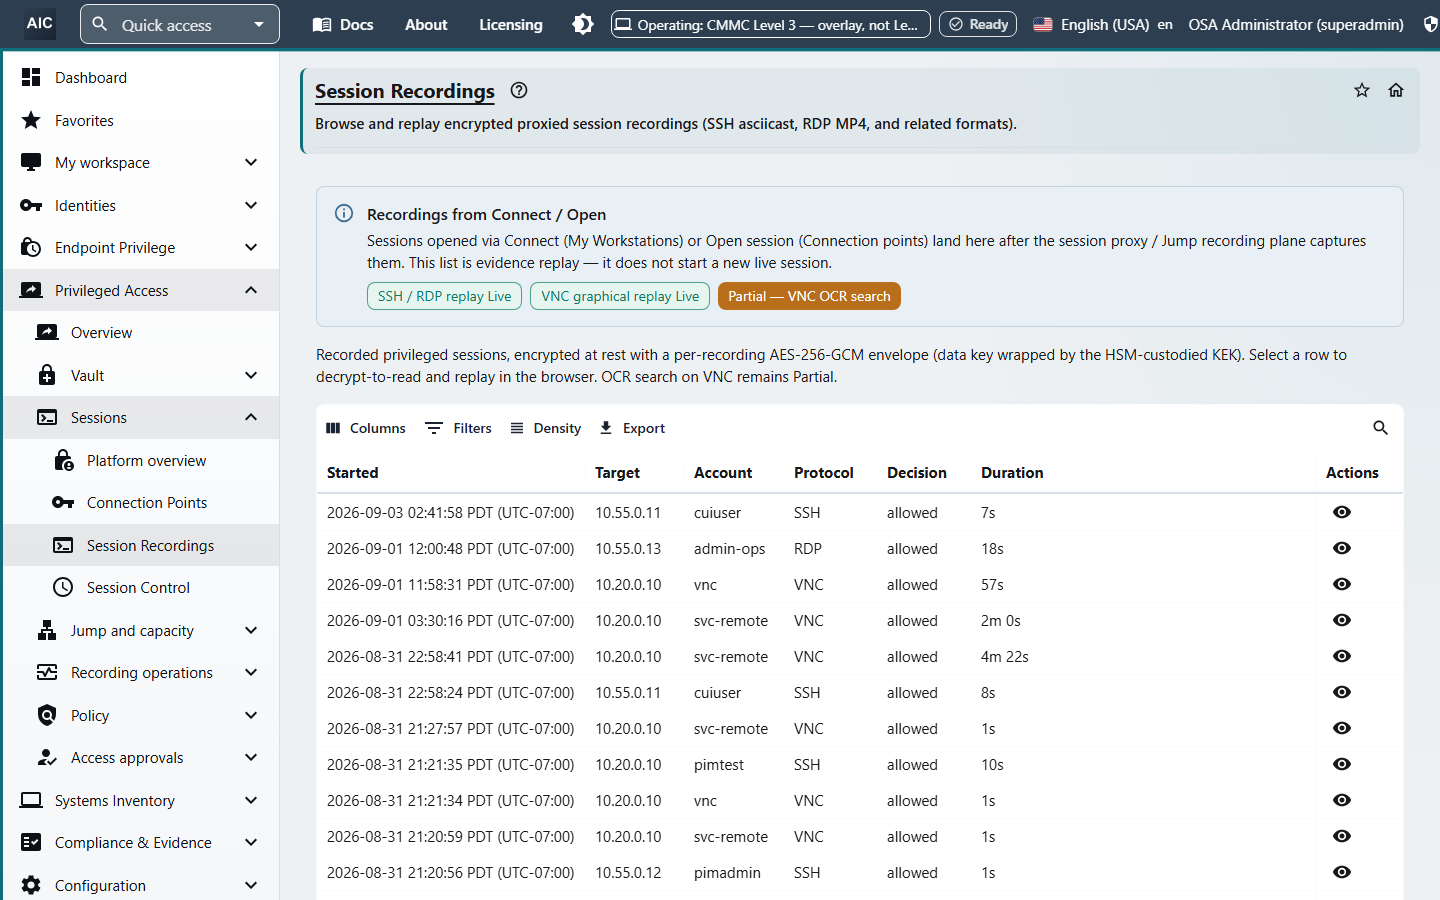
Task: Favorite this page with the star icon
Action: [1362, 90]
